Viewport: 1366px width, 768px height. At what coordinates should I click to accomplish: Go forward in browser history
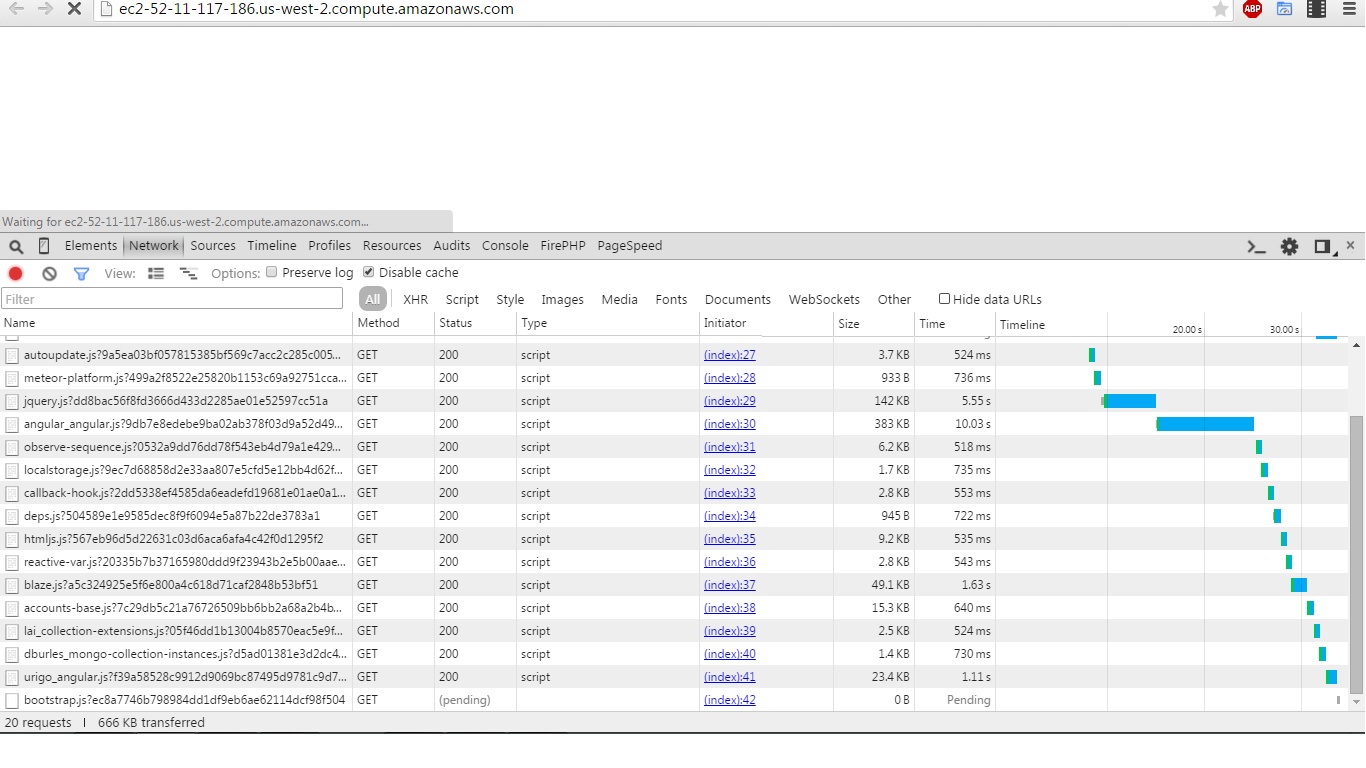coord(45,9)
